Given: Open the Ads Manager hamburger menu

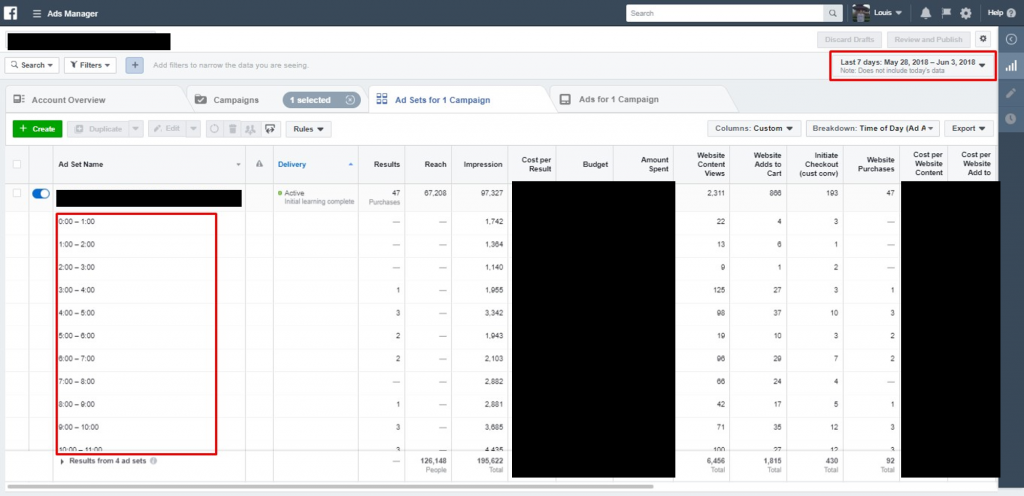Looking at the screenshot, I should tap(37, 13).
